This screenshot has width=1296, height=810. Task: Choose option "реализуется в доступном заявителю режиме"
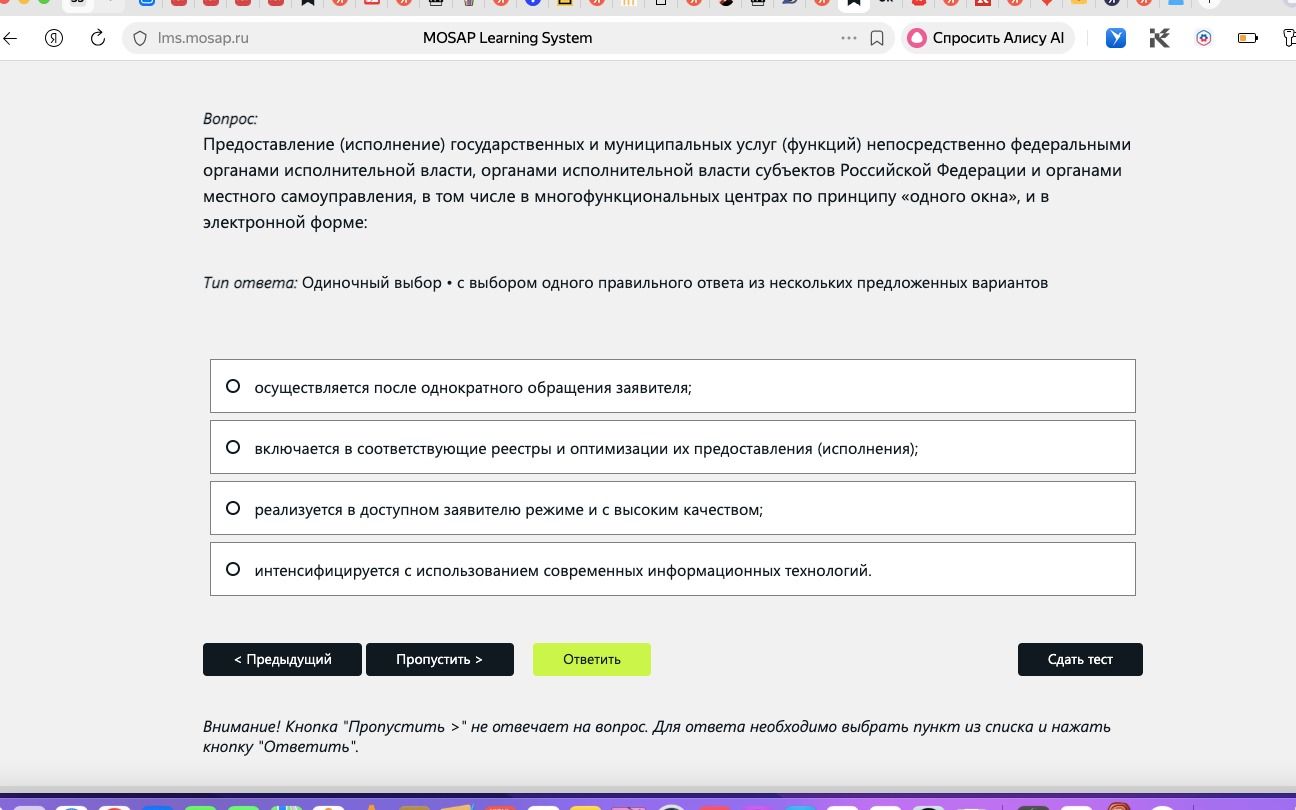pos(673,508)
